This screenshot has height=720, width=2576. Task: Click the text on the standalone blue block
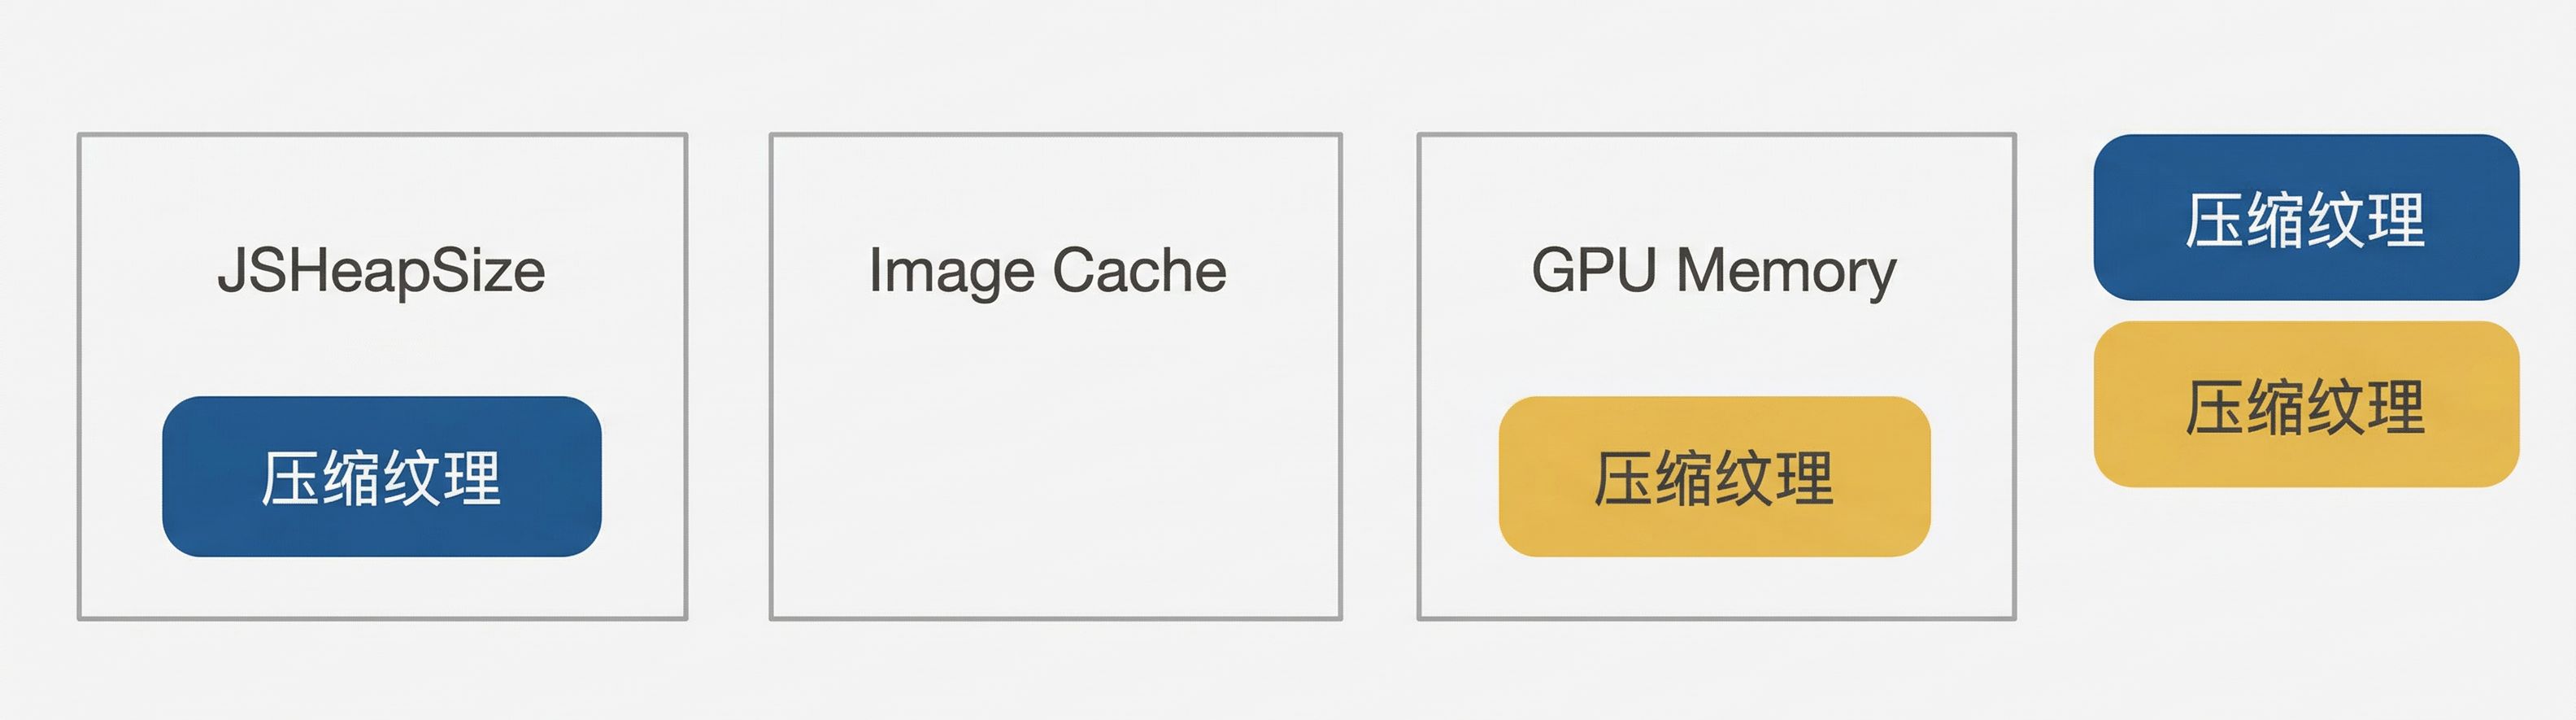click(x=2305, y=220)
